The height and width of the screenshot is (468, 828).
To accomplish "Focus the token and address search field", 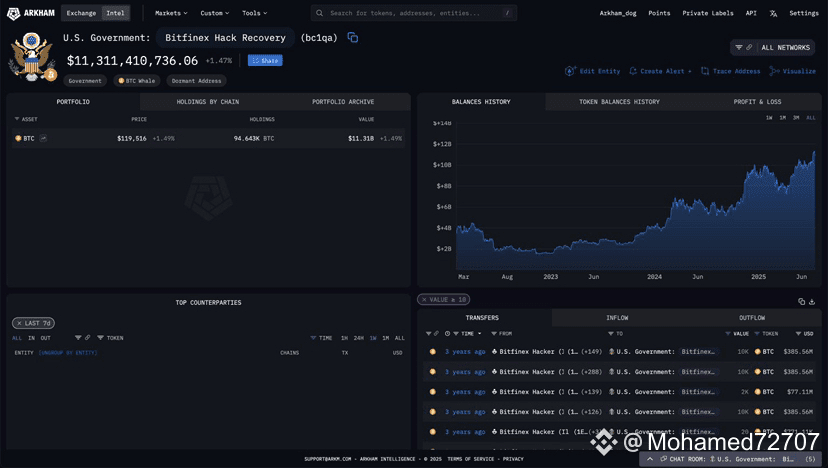I will tap(414, 13).
